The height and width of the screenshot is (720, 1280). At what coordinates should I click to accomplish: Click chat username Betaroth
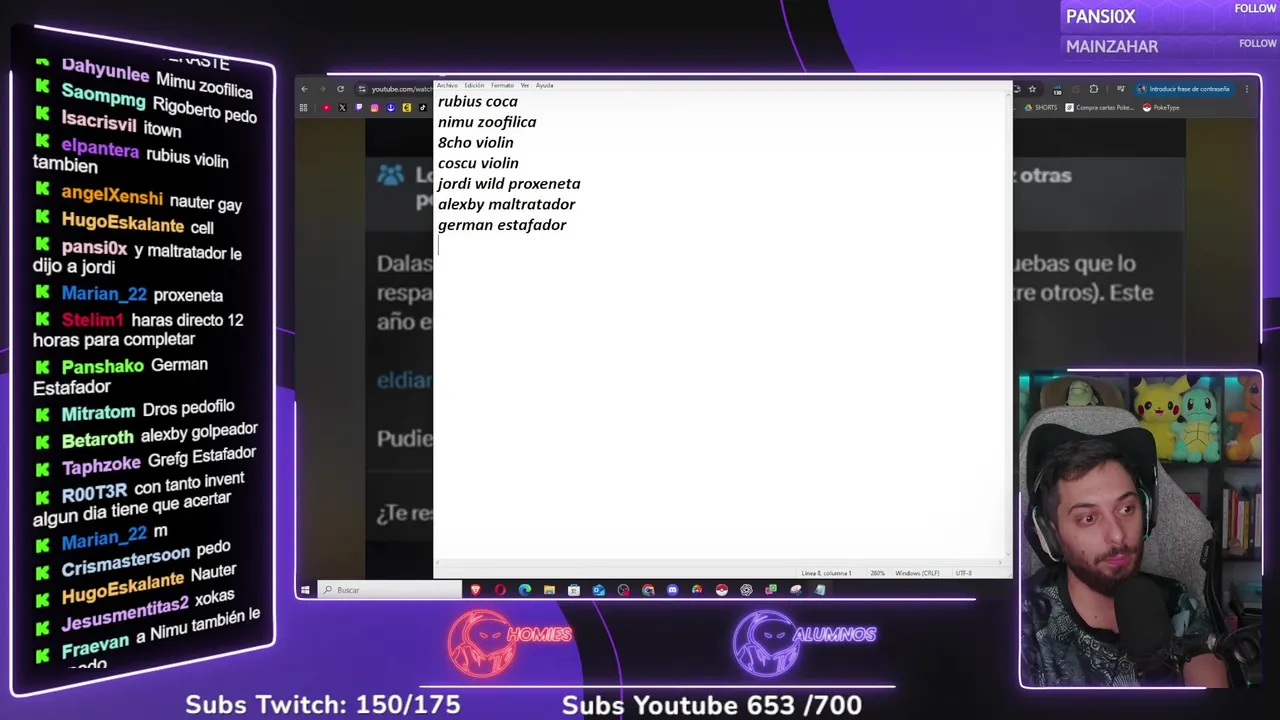pyautogui.click(x=97, y=439)
